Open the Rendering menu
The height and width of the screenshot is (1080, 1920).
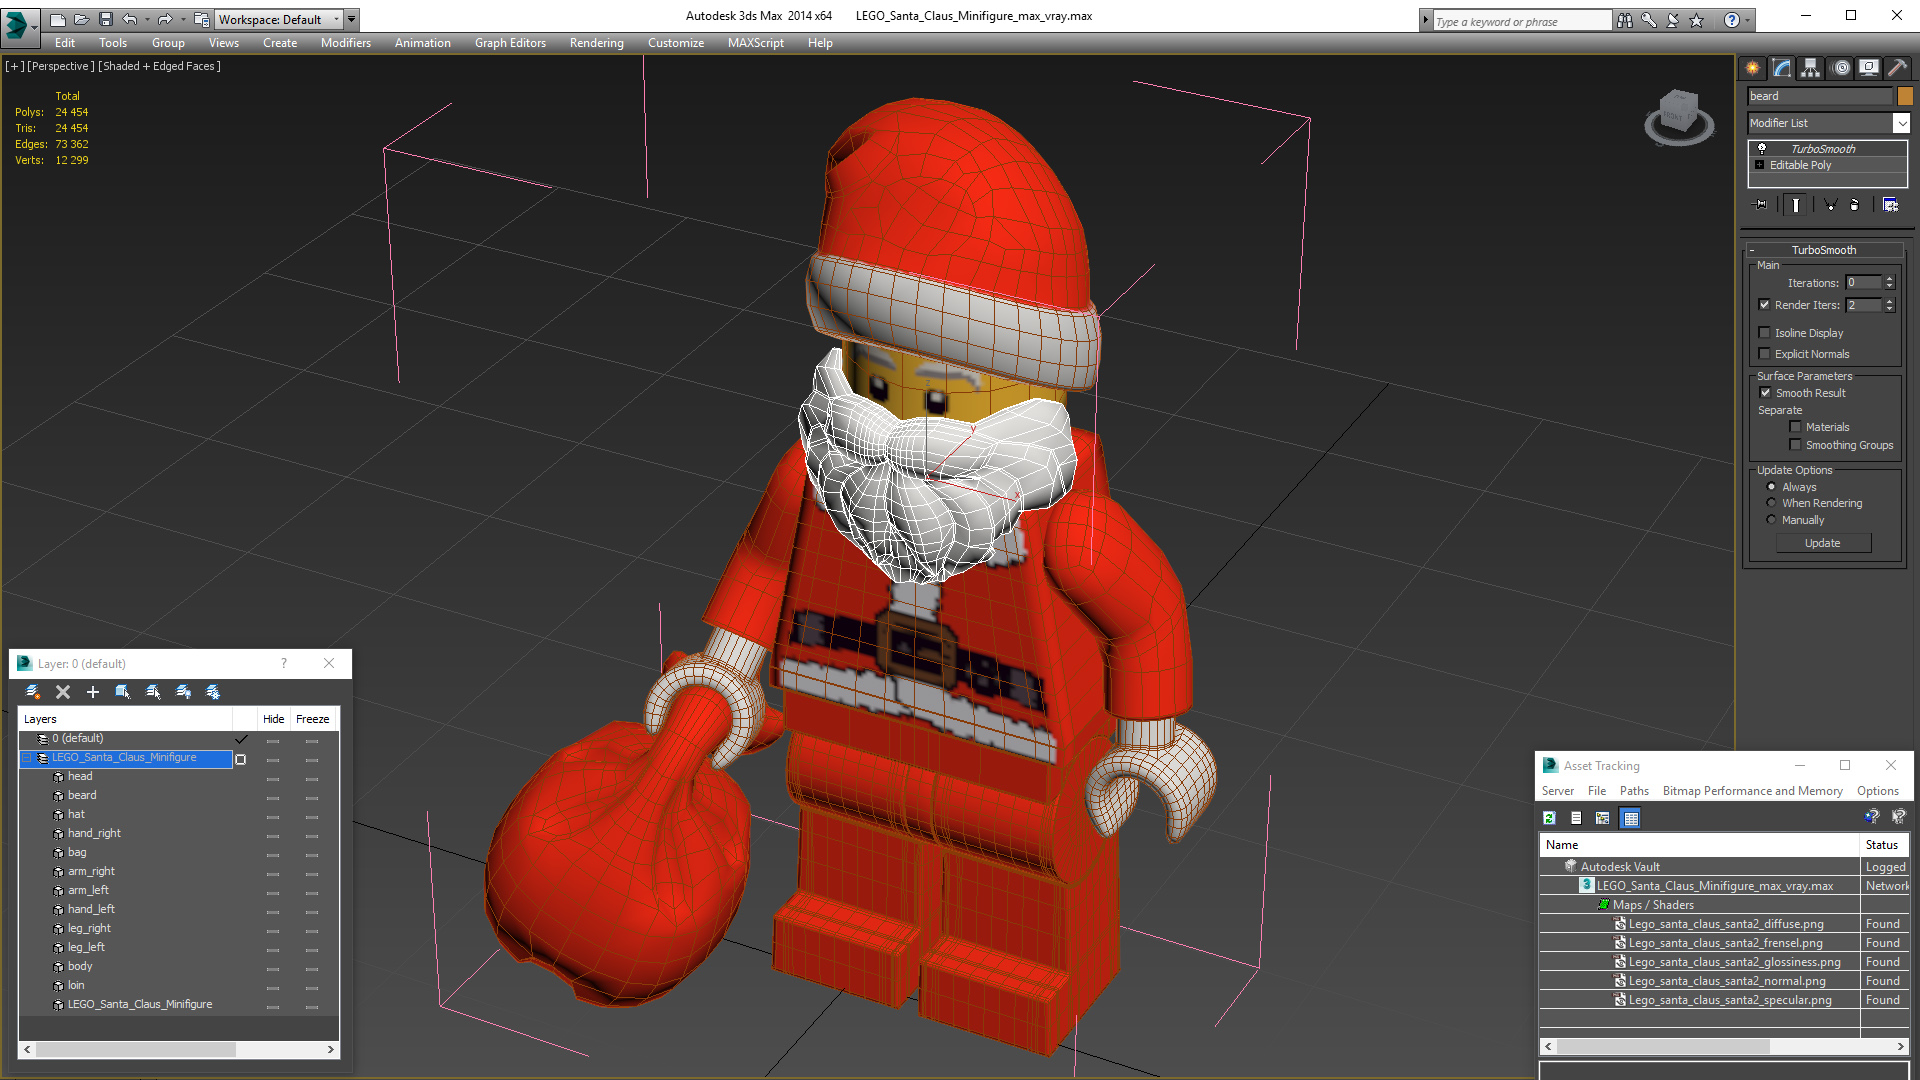[x=597, y=43]
